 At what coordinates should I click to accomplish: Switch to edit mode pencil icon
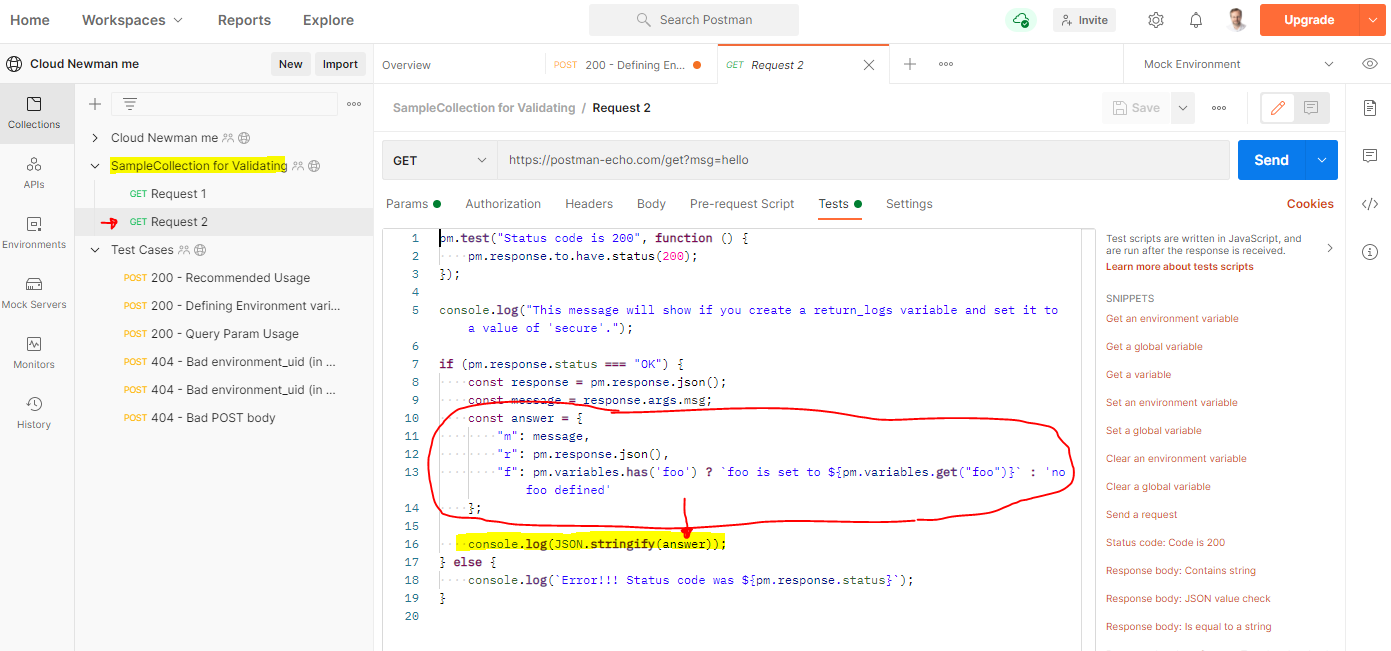click(1277, 108)
